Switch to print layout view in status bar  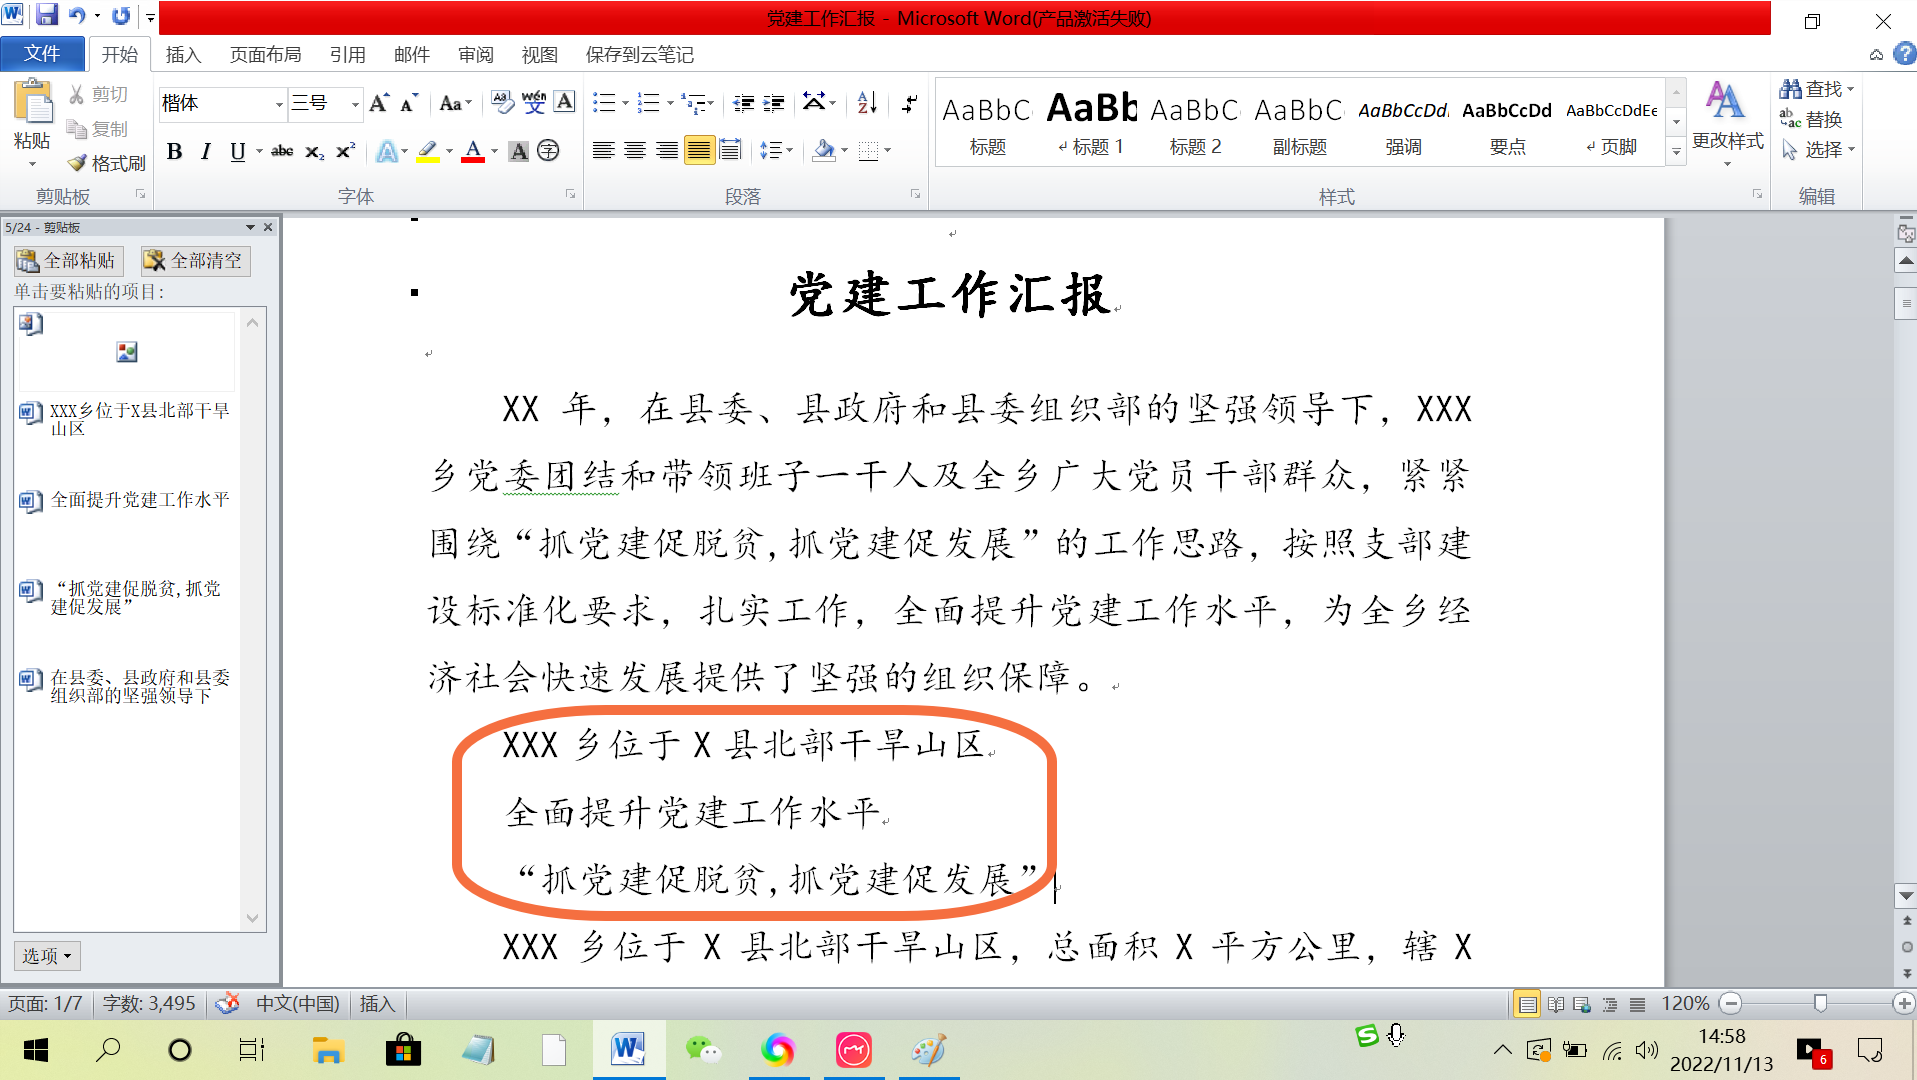[x=1527, y=1004]
